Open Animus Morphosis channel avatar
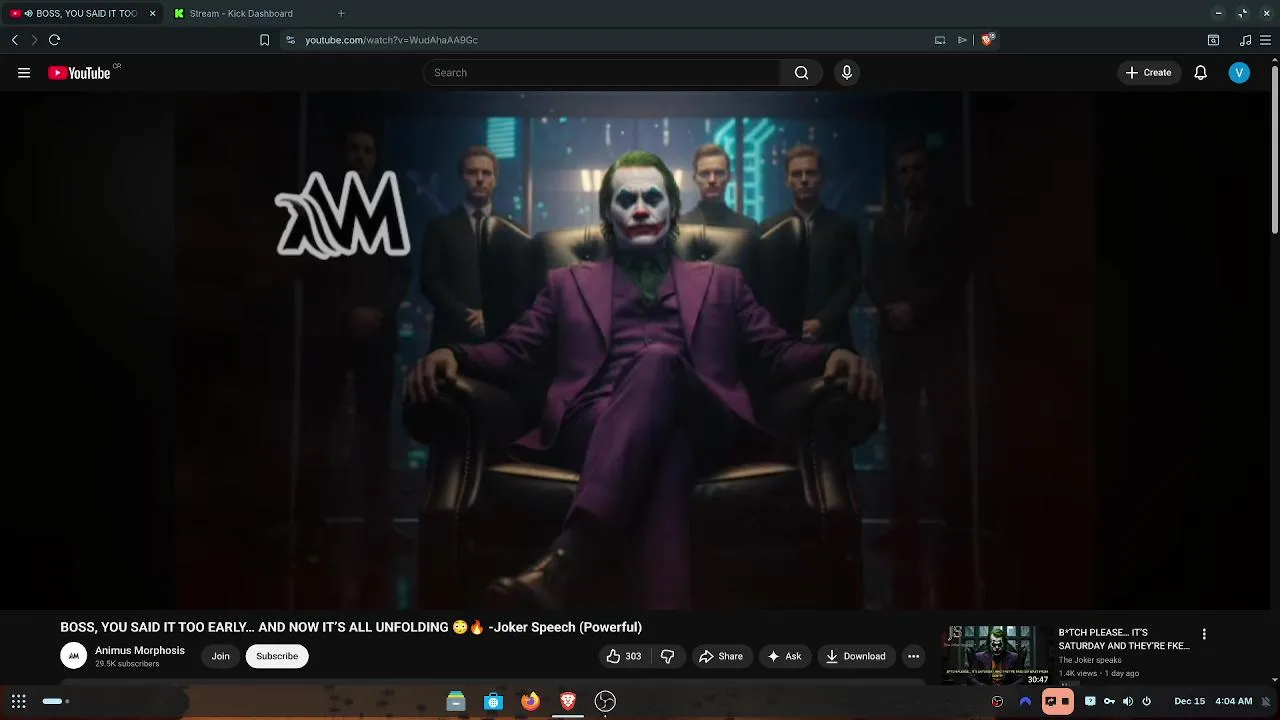 click(x=73, y=656)
